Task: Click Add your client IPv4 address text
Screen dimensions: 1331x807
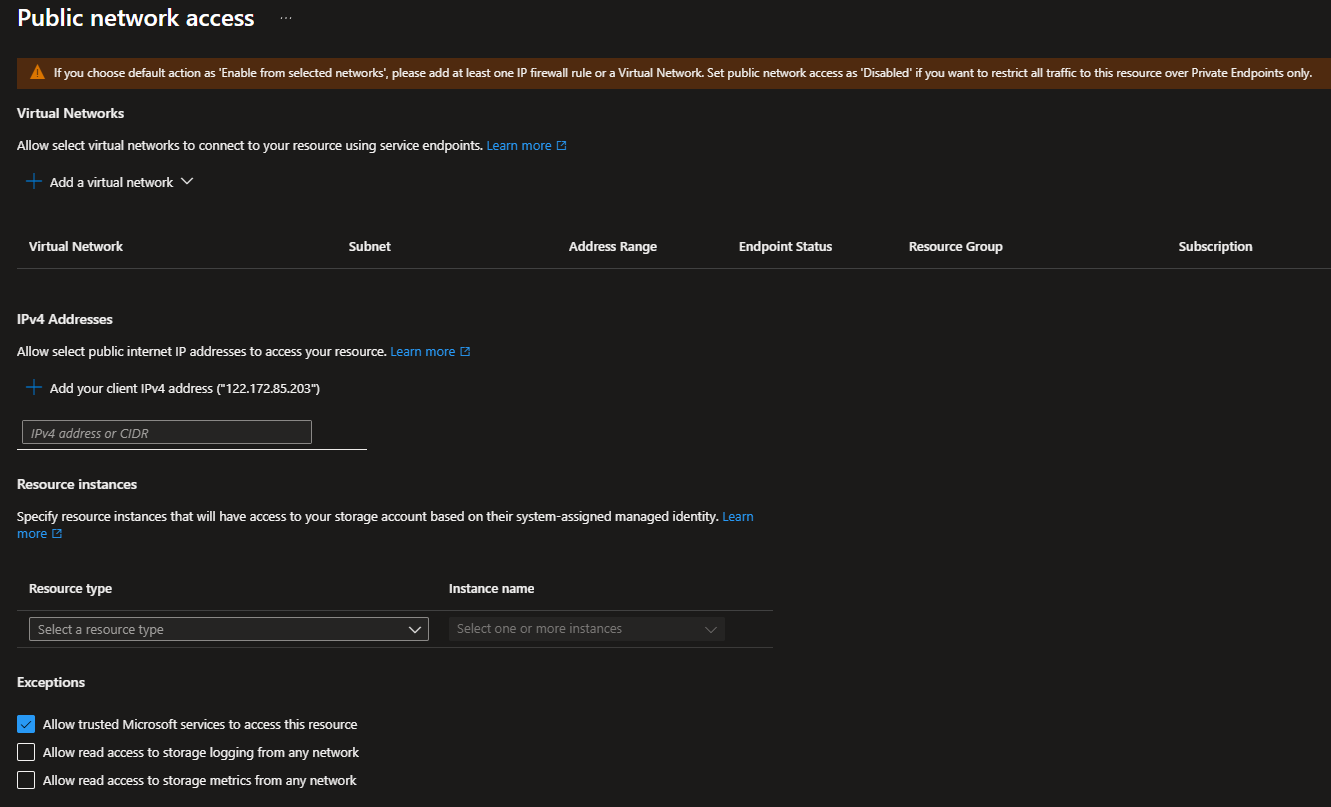Action: pos(184,388)
